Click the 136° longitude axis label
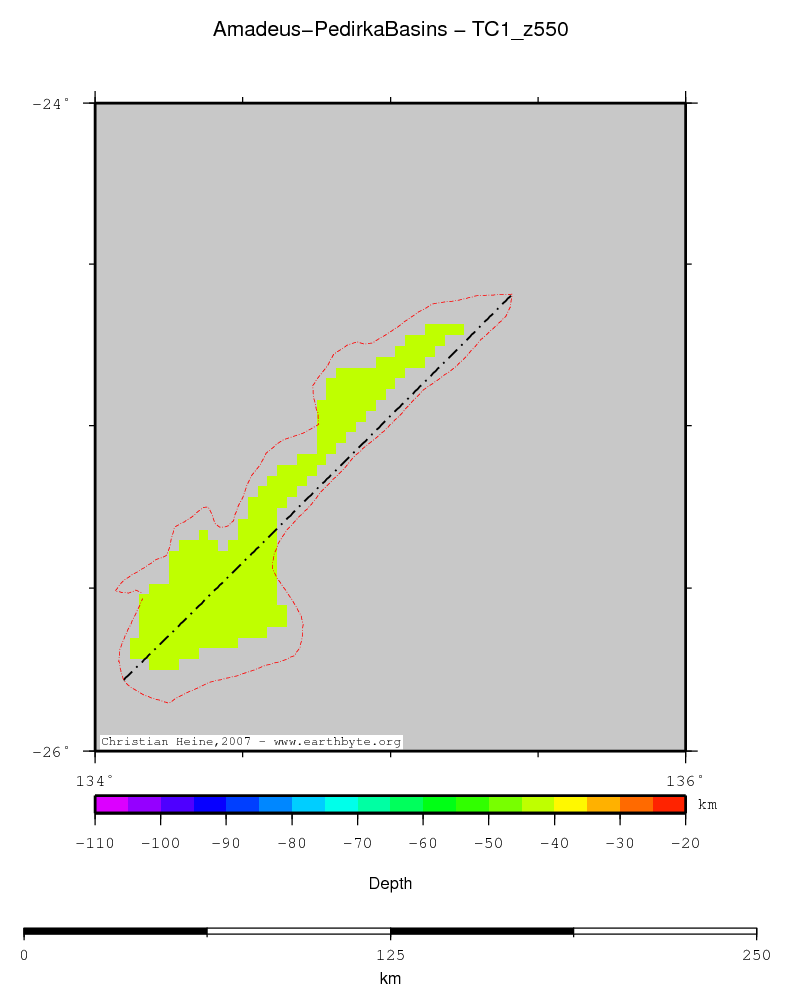 click(685, 780)
